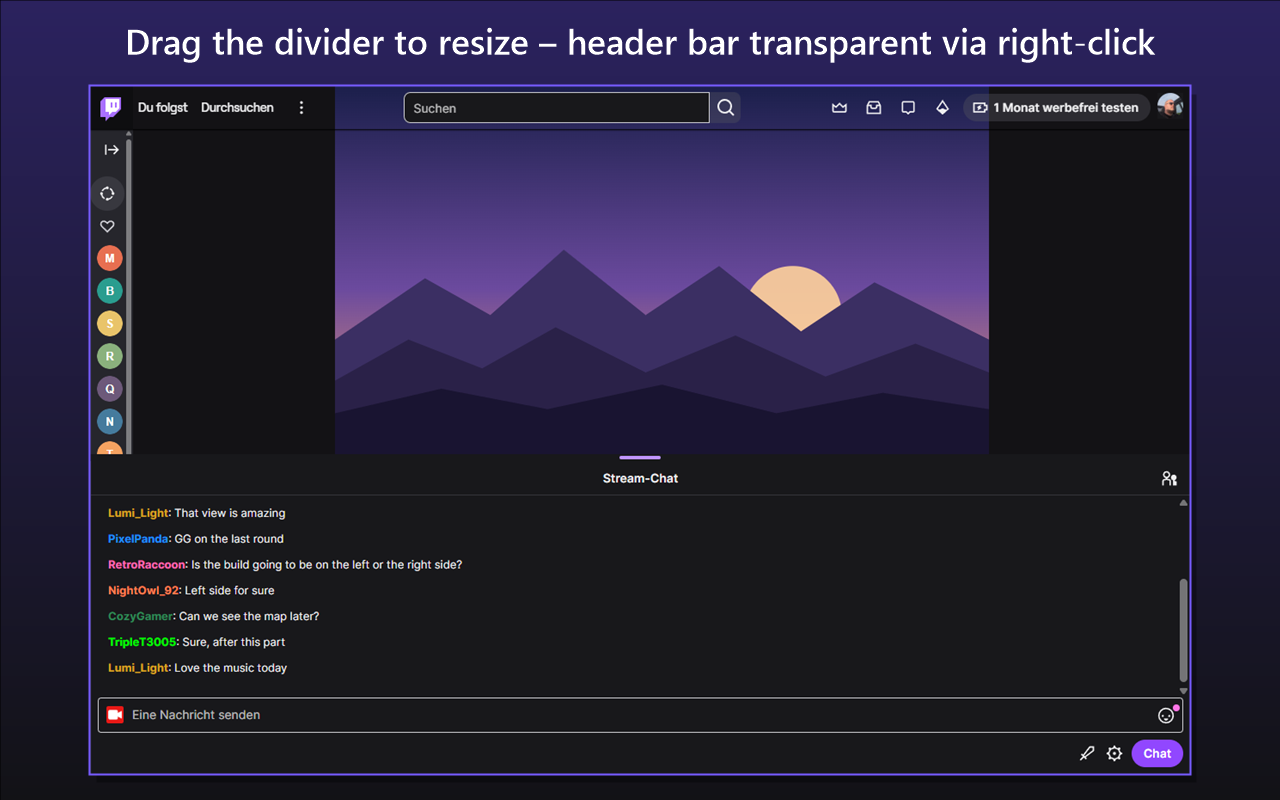Viewport: 1280px width, 800px height.
Task: Click username RetroRaccoon in chat
Action: click(x=146, y=565)
